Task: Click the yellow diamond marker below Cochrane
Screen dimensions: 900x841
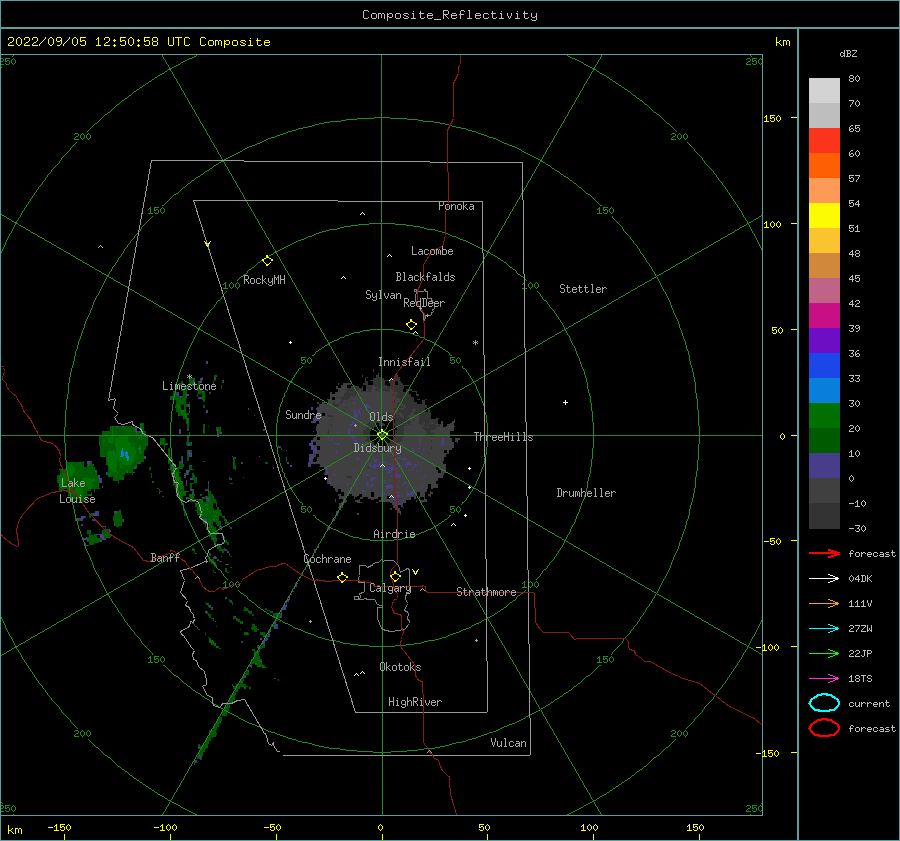Action: tap(342, 577)
